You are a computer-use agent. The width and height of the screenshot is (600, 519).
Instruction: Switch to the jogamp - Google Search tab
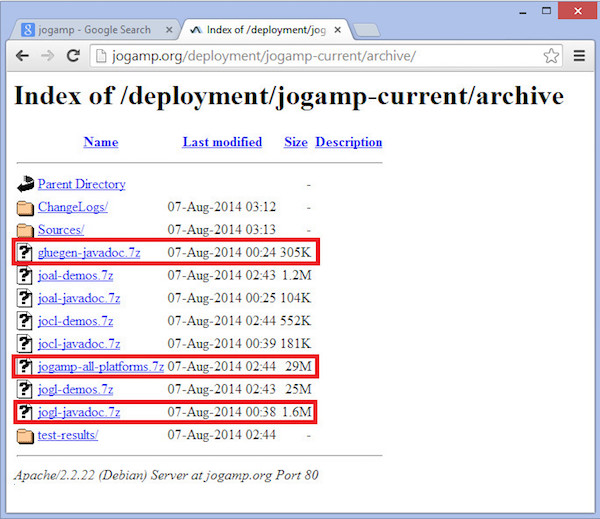click(94, 30)
